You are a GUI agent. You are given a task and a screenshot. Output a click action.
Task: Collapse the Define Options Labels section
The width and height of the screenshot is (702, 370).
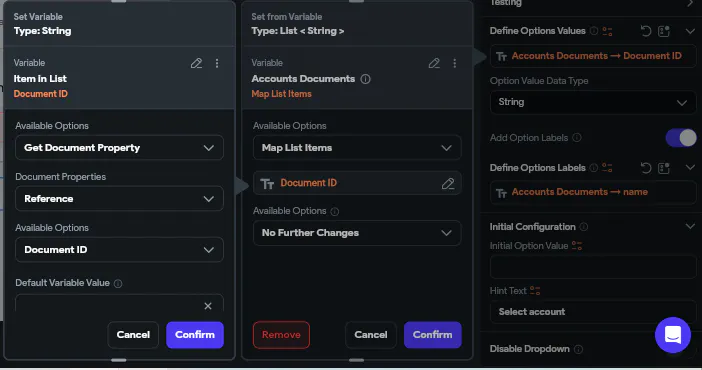[690, 168]
